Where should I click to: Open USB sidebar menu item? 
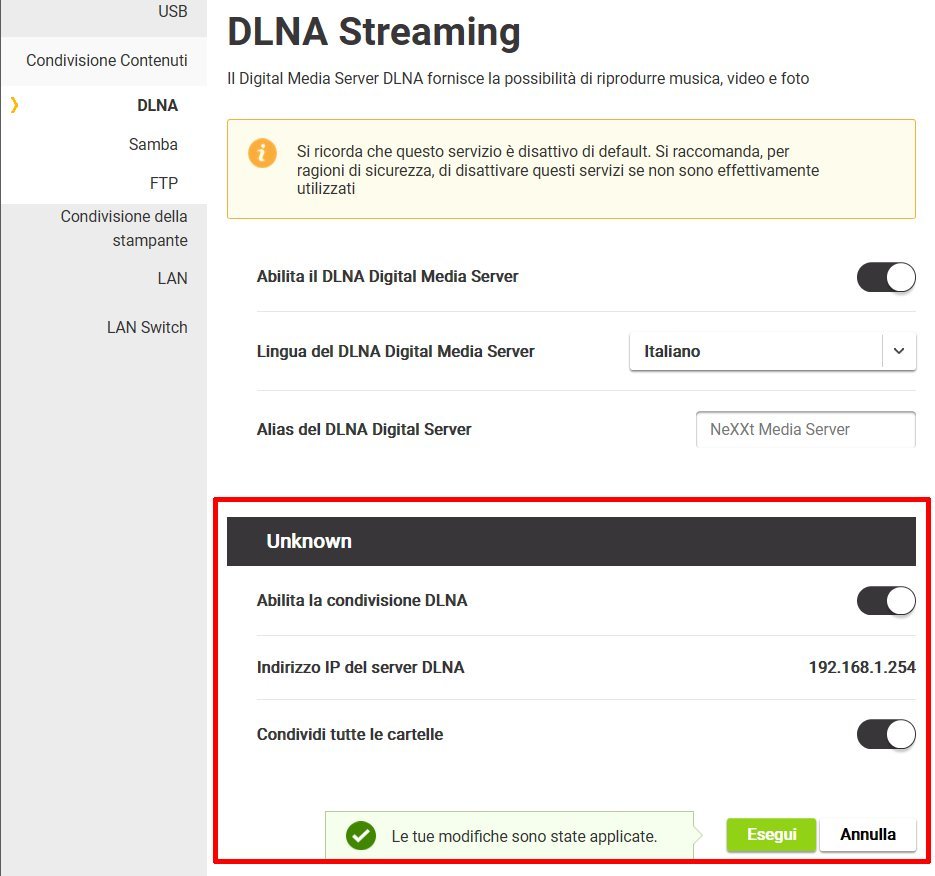(x=172, y=11)
